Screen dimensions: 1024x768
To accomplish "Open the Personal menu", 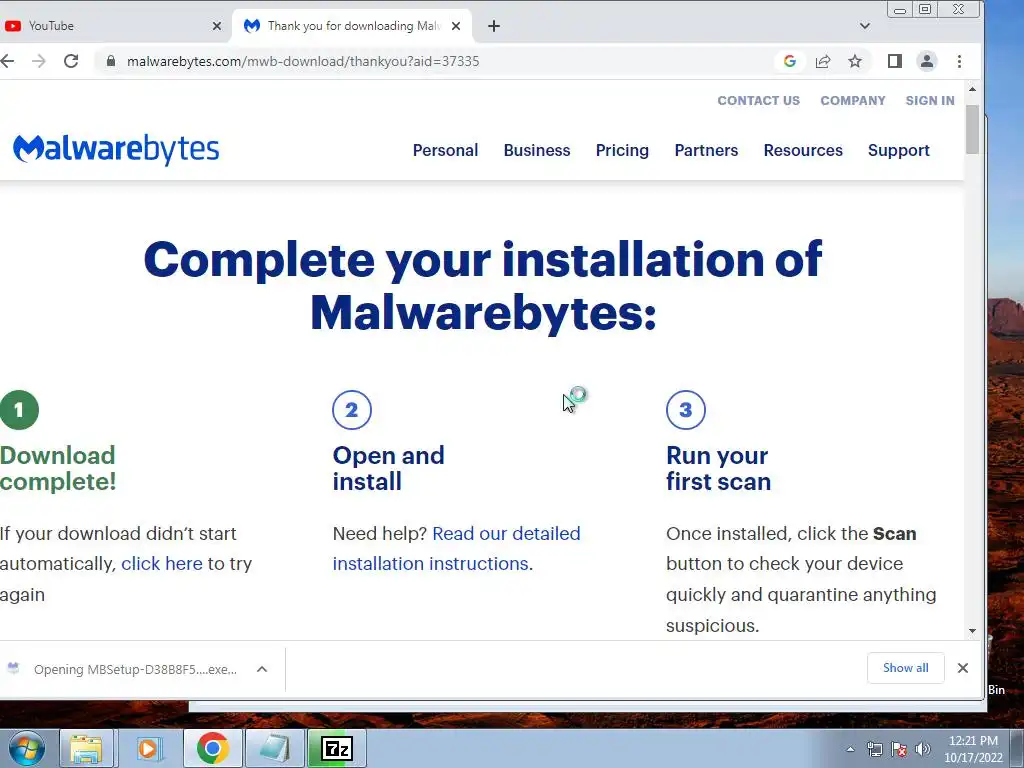I will tap(445, 150).
